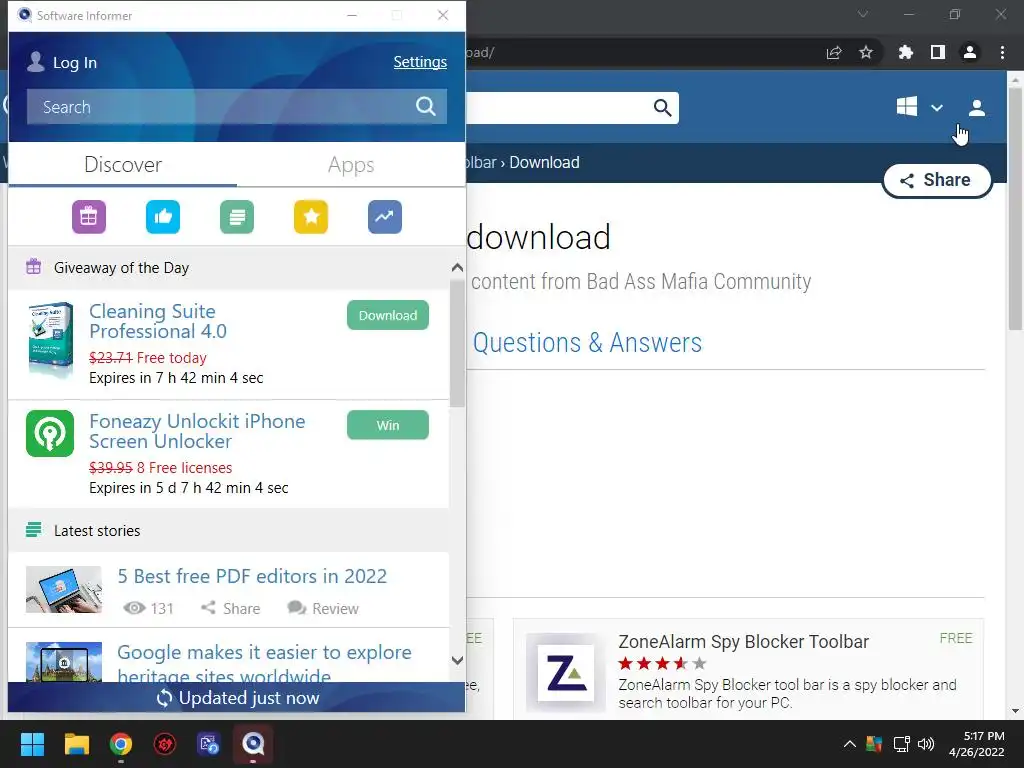Open the Giveaway gift icon filter
This screenshot has height=768, width=1024.
(x=89, y=217)
